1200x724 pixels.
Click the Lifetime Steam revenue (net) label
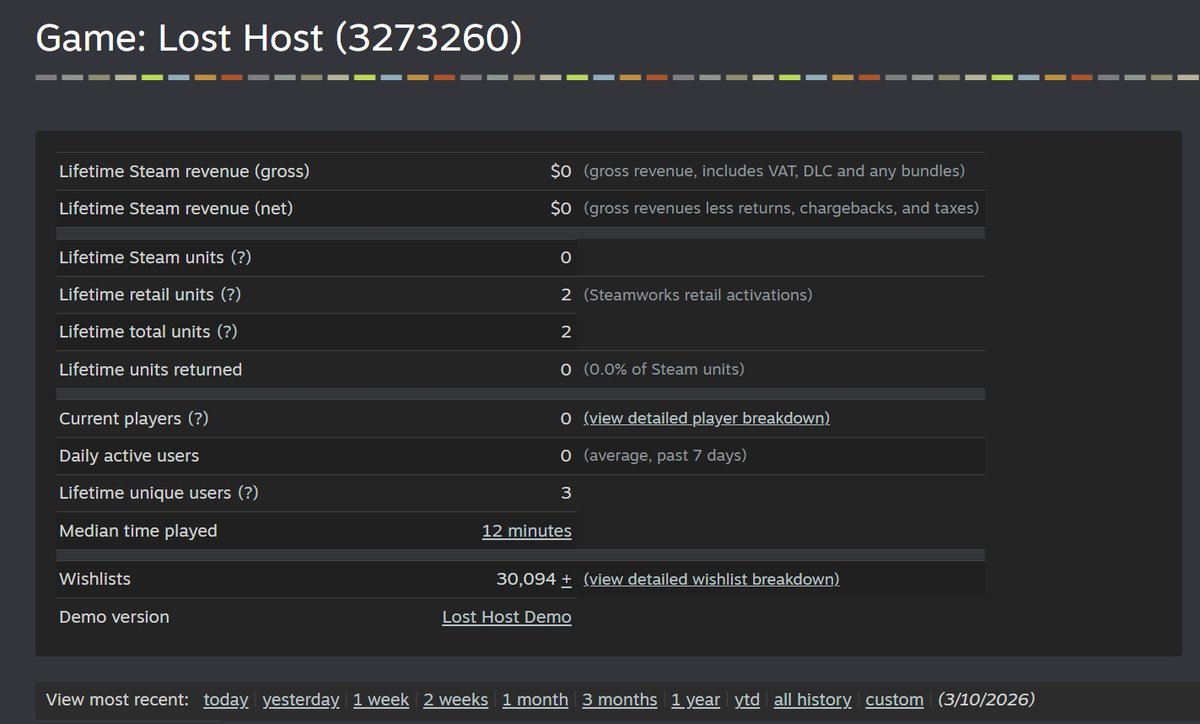(x=176, y=209)
